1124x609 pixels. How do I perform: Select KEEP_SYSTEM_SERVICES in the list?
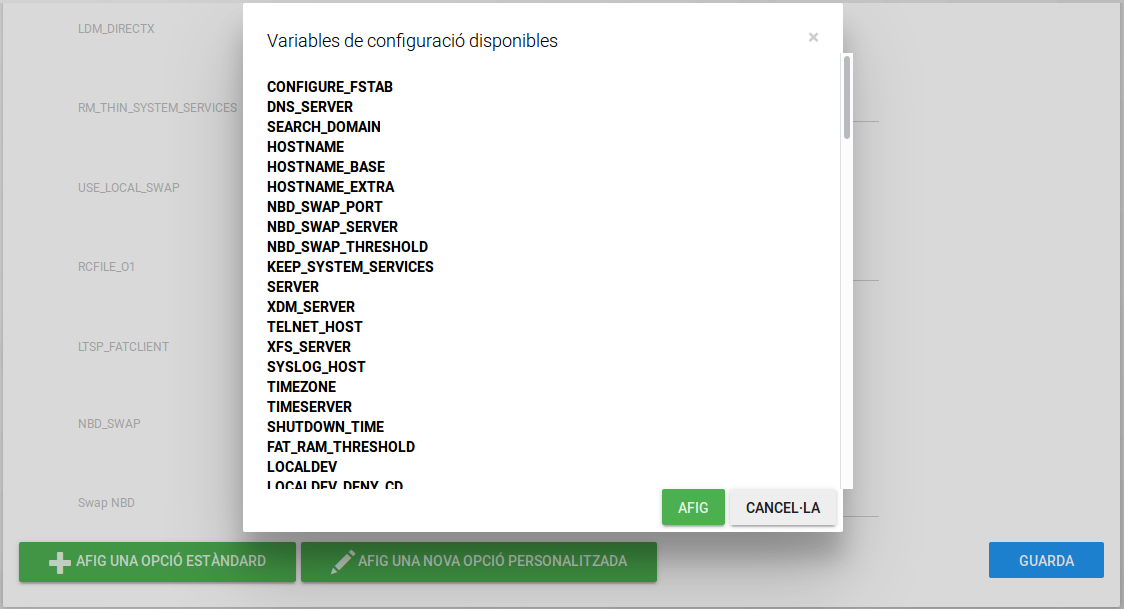350,267
